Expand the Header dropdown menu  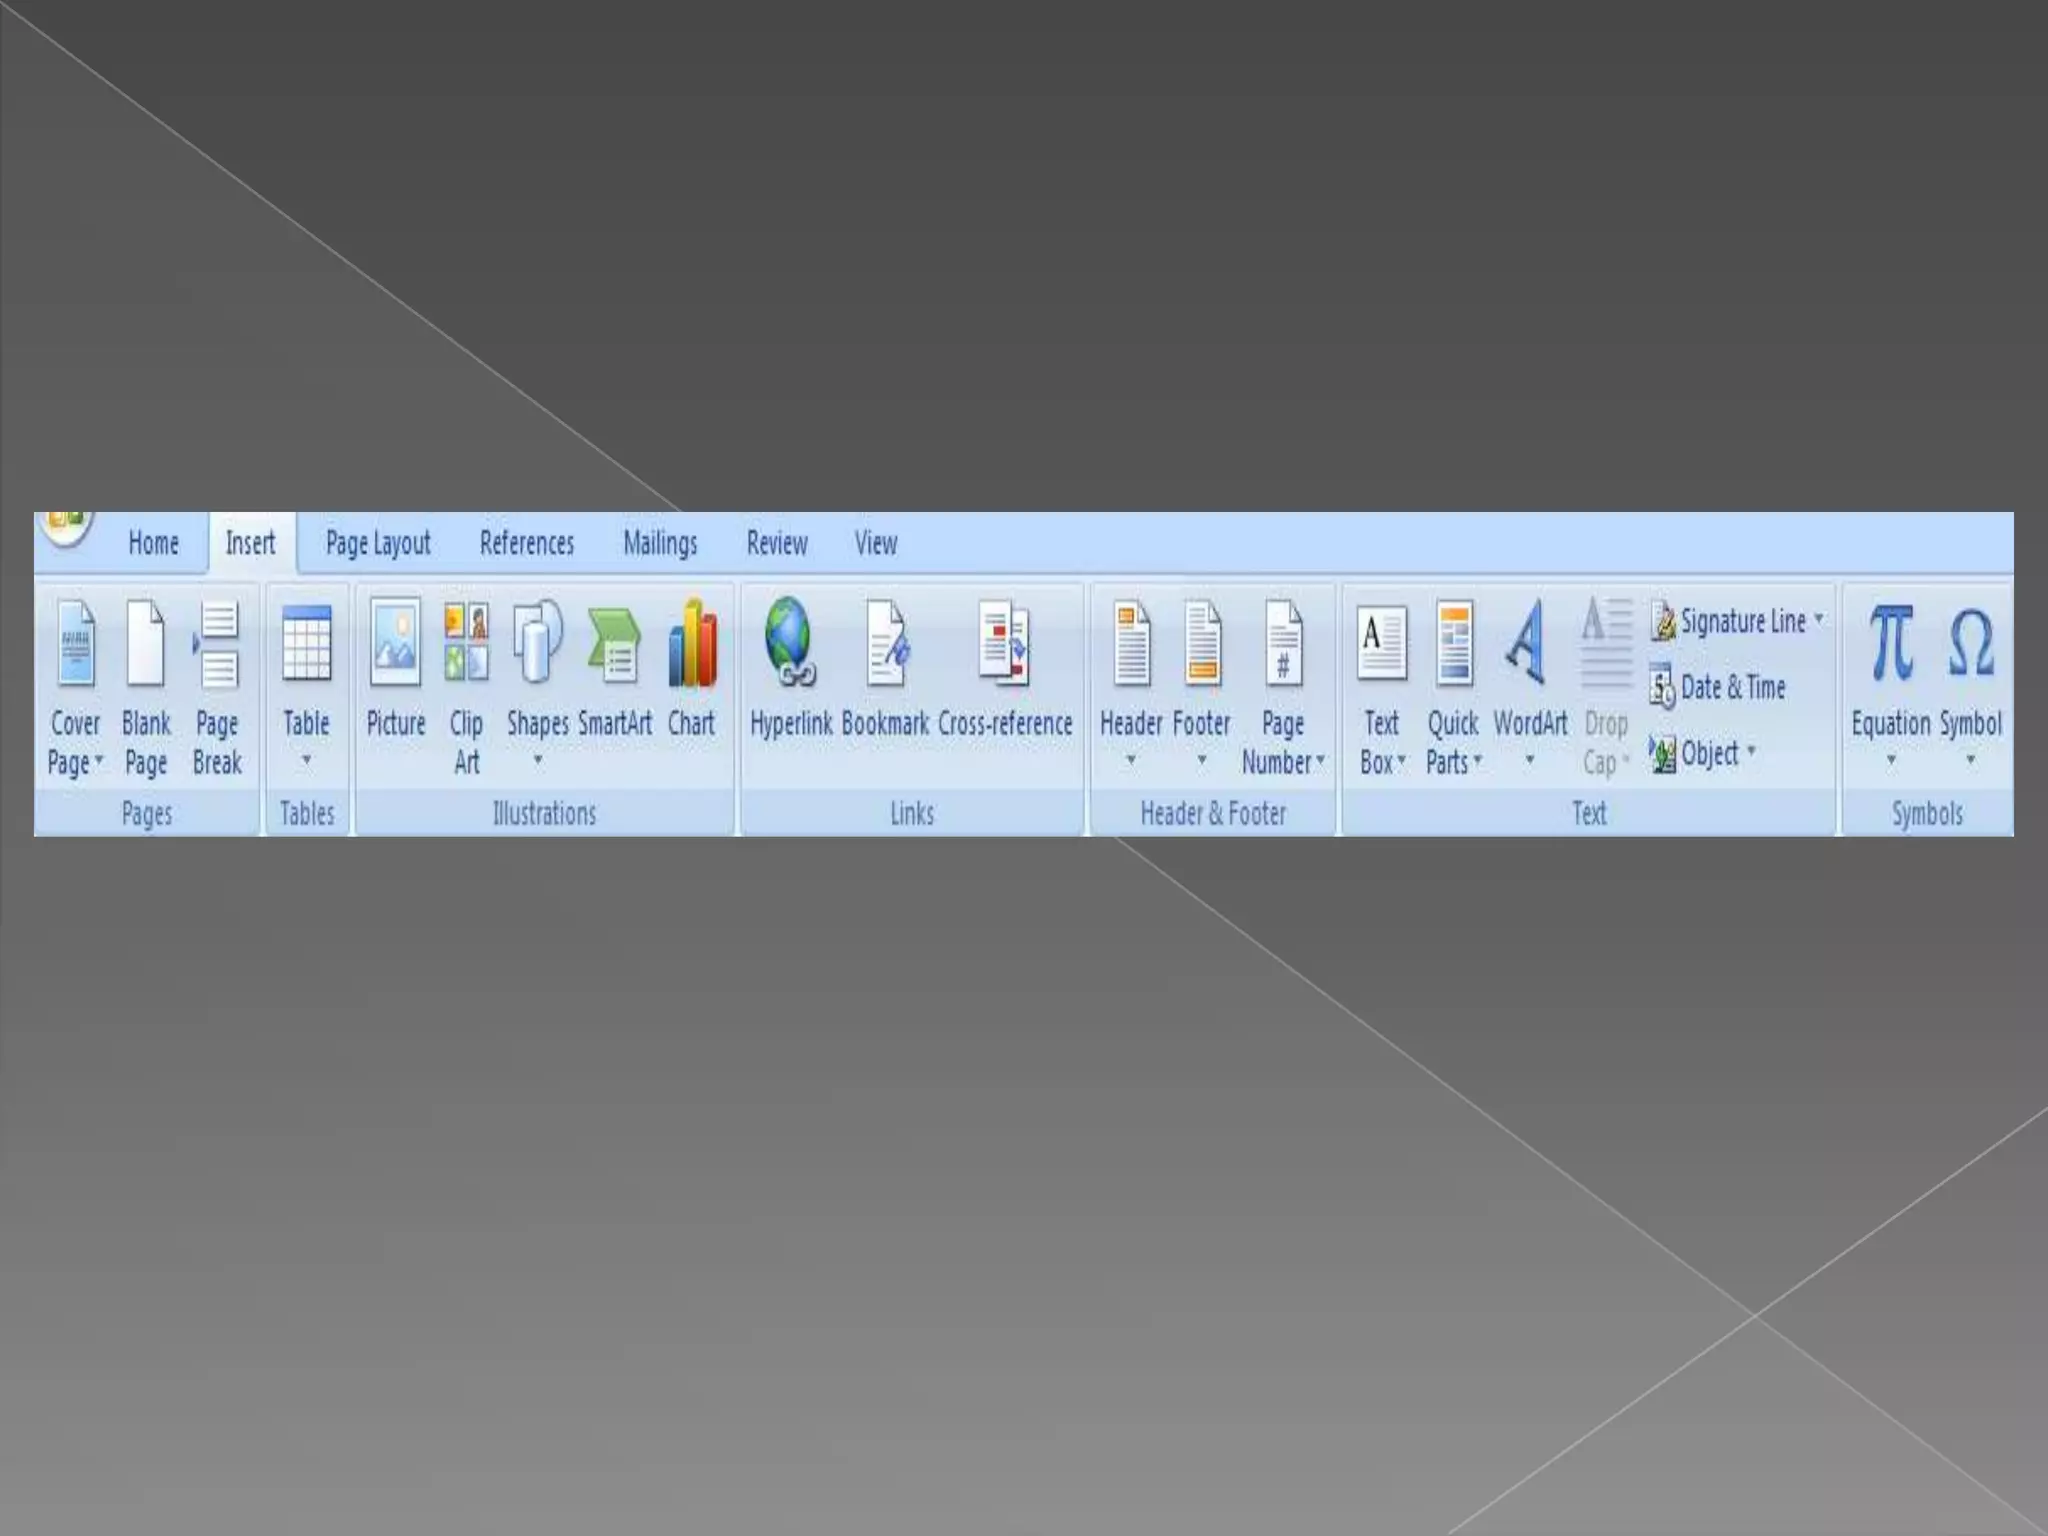tap(1131, 760)
